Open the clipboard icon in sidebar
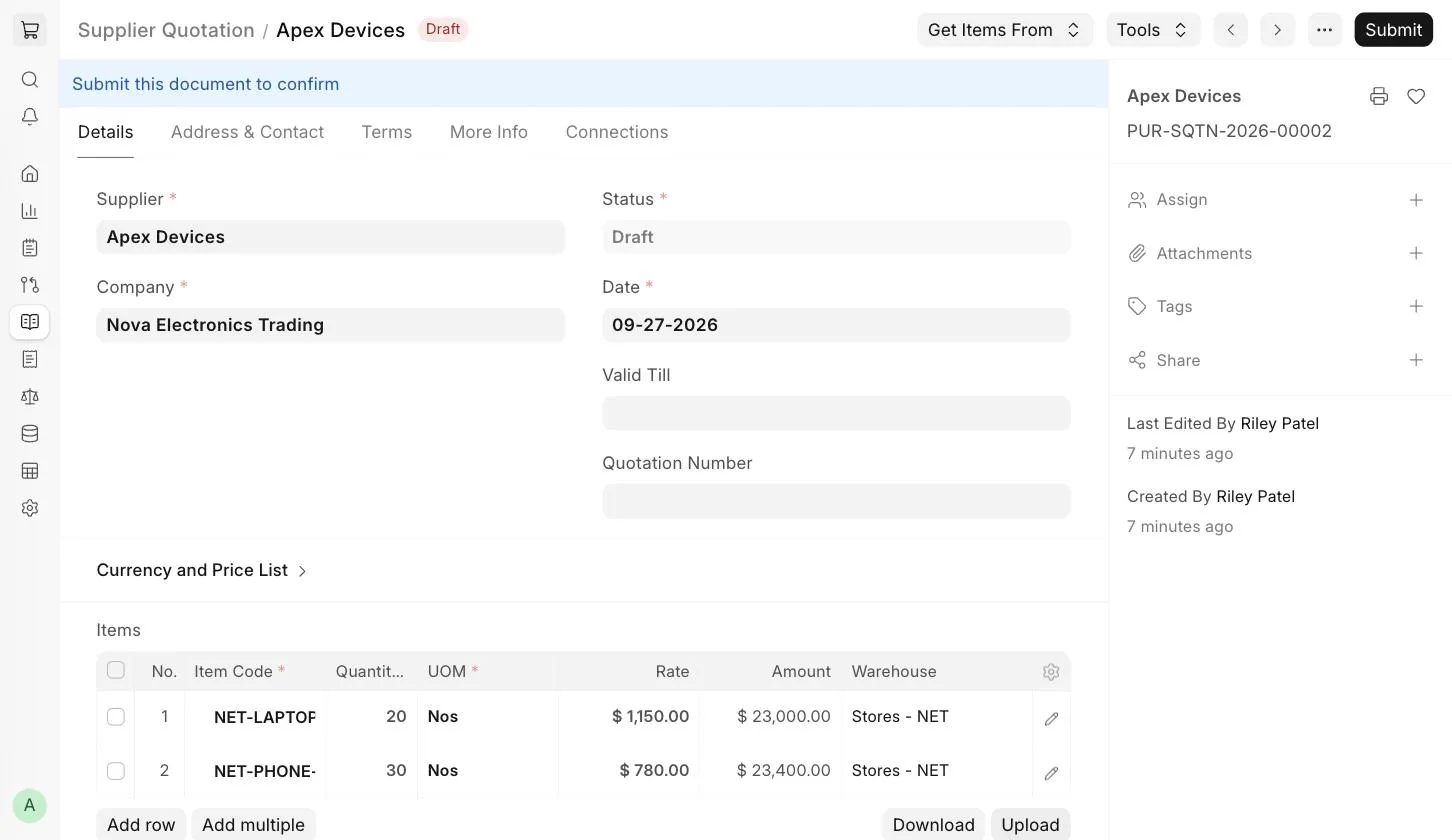The width and height of the screenshot is (1452, 840). tap(30, 248)
